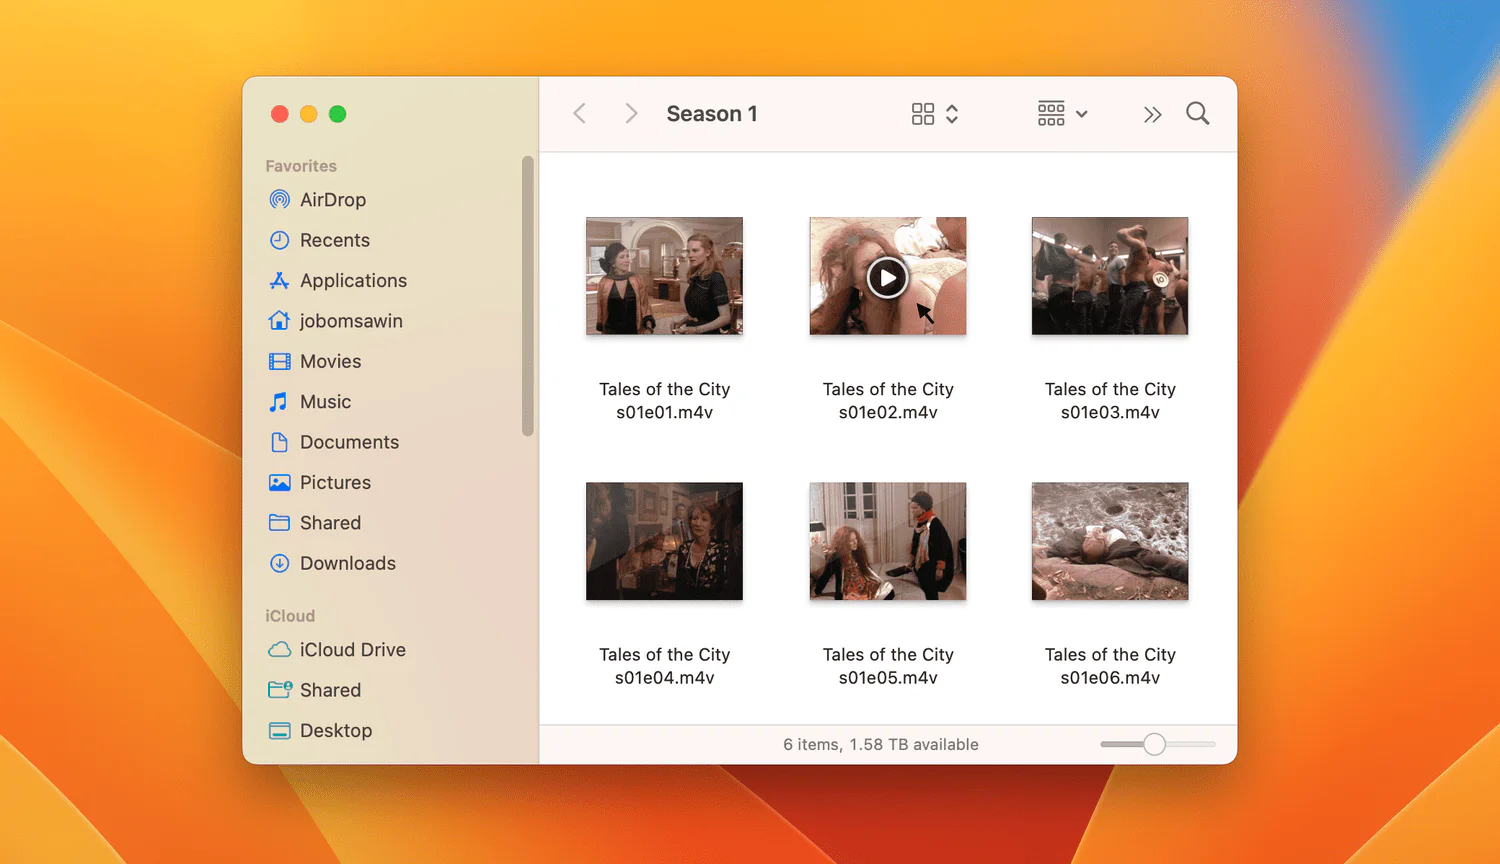Click the Movies filmstrip icon
The image size is (1500, 864).
click(280, 361)
